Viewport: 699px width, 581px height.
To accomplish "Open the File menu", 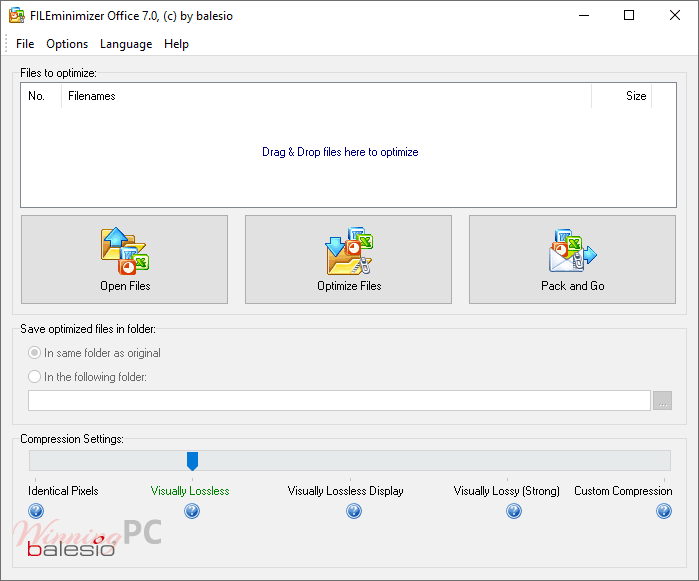I will pos(25,44).
